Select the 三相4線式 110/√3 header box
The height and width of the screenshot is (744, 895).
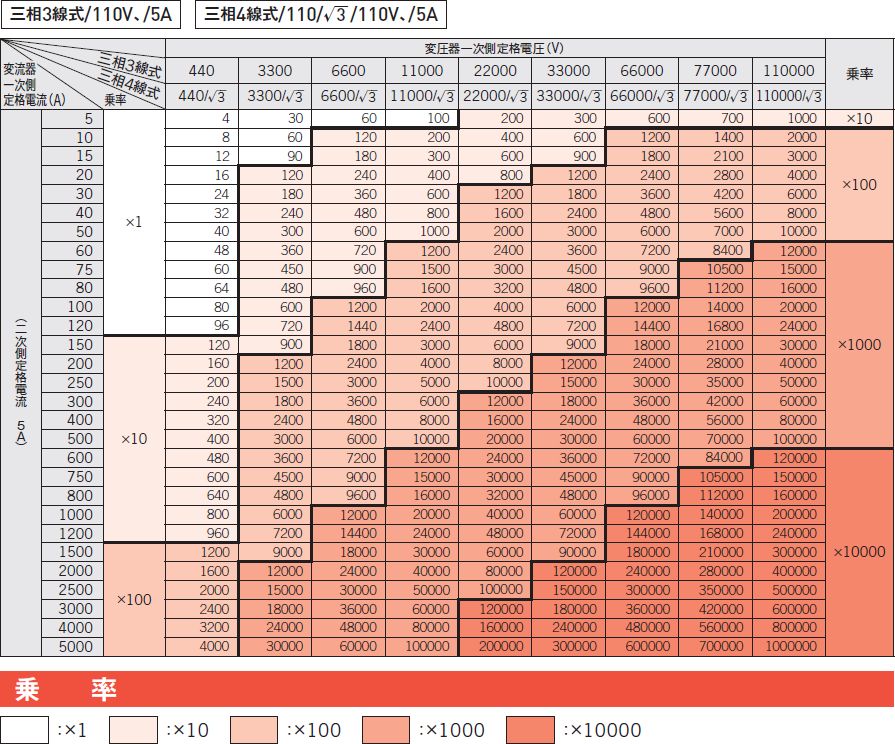320,16
